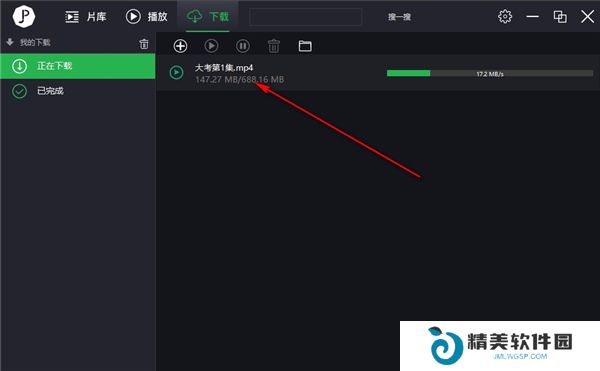Select the 下载 download tab
600x371 pixels.
tap(208, 16)
